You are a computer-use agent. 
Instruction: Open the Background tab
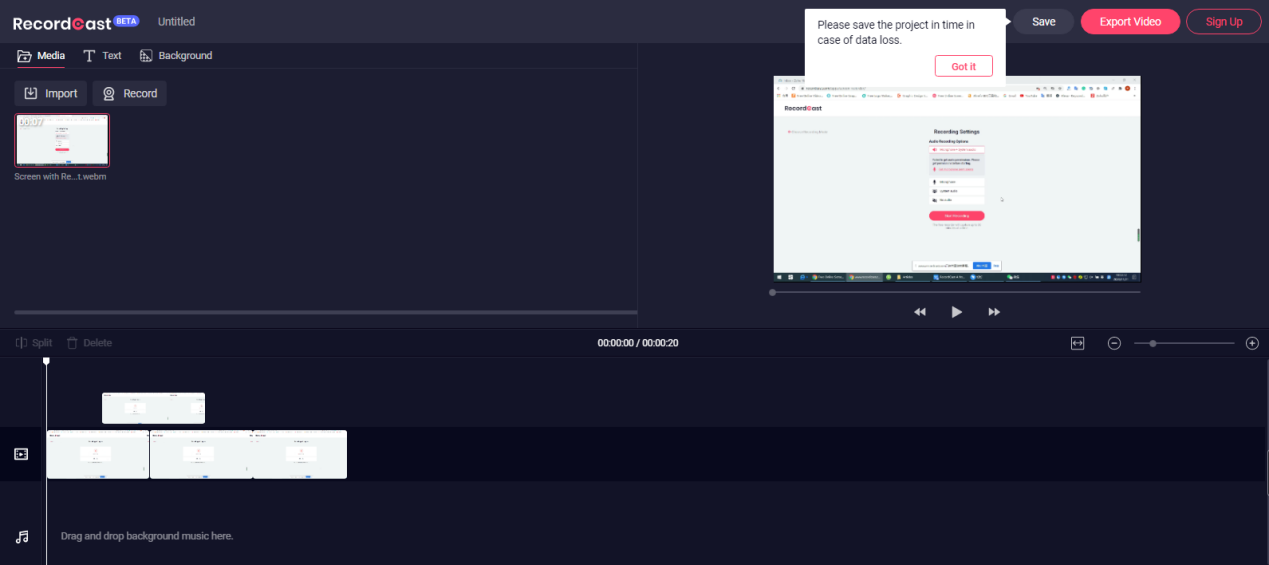[x=176, y=56]
